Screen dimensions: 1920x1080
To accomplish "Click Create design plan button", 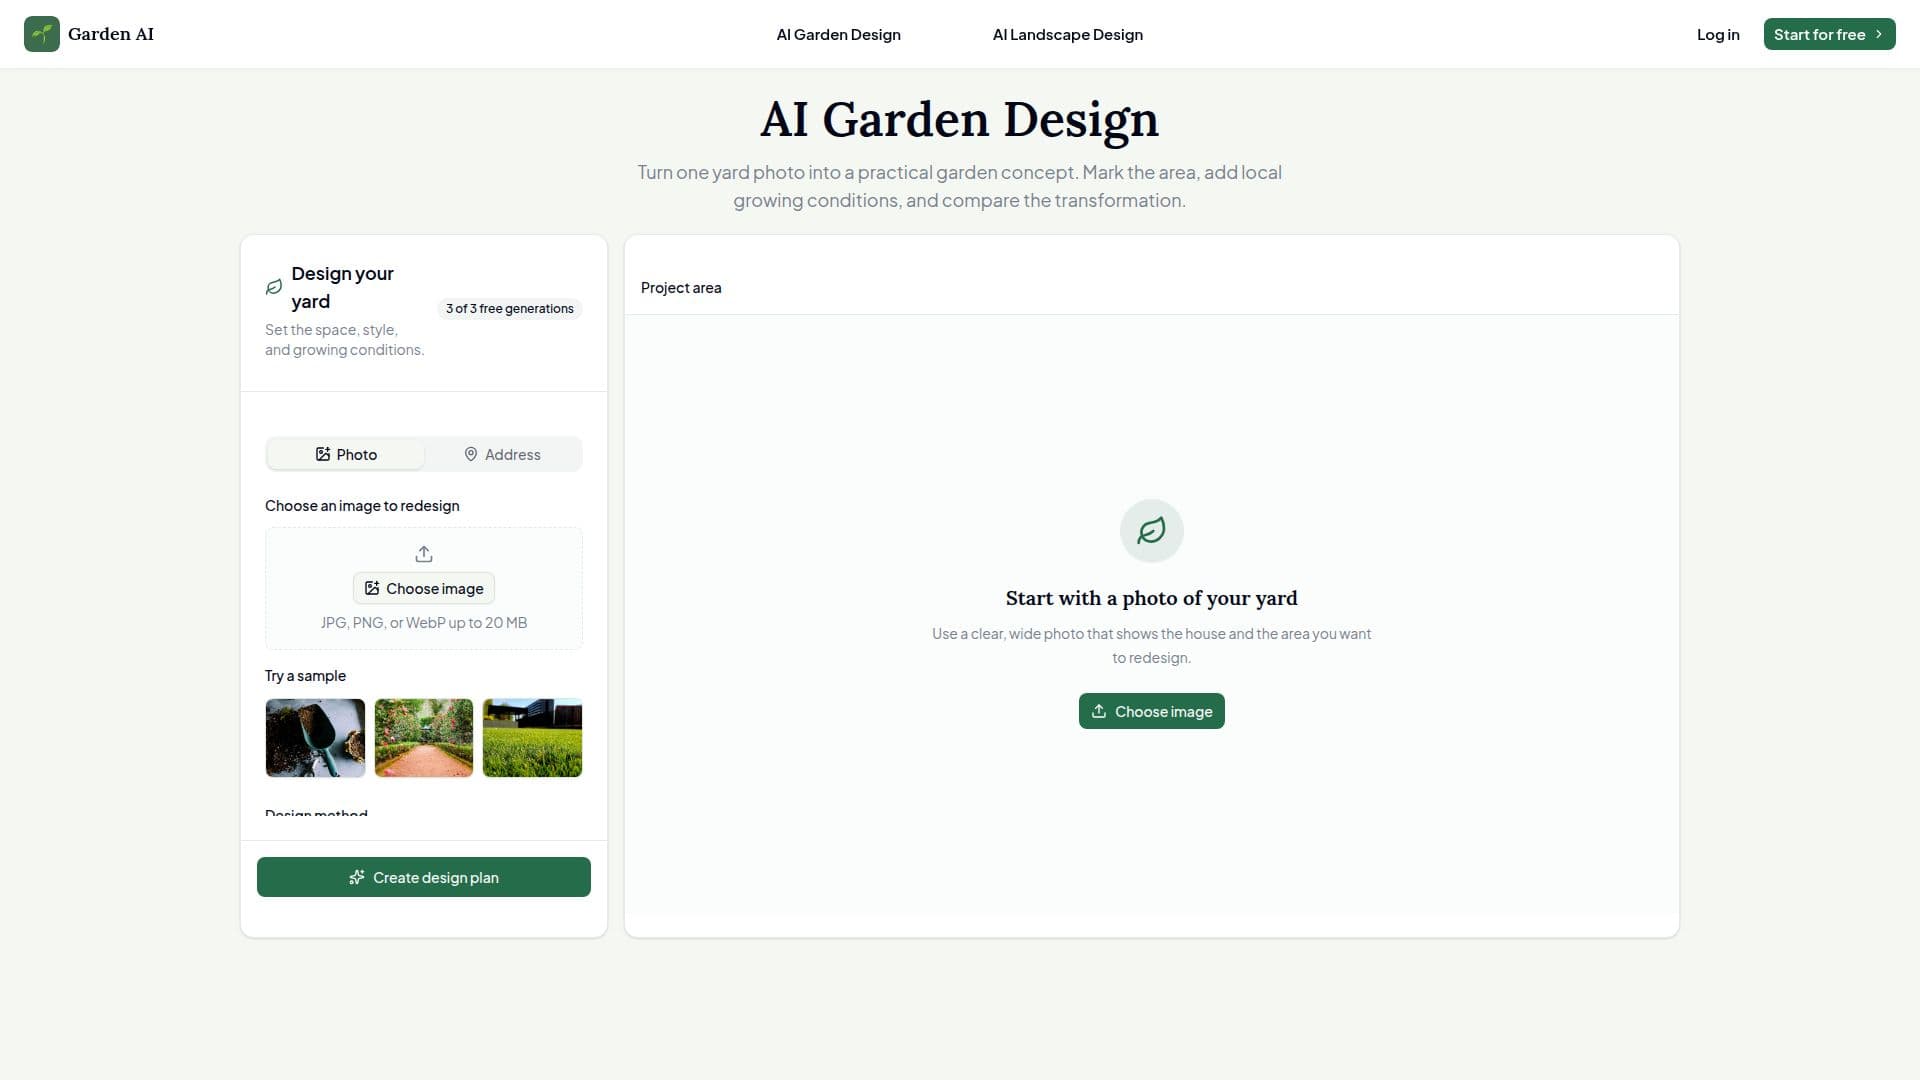I will (424, 877).
